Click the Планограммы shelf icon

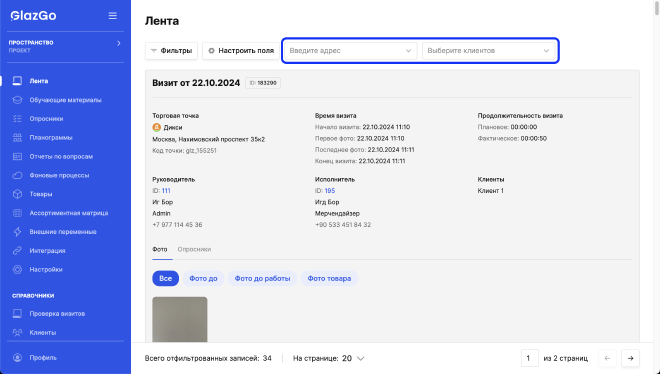coord(17,138)
